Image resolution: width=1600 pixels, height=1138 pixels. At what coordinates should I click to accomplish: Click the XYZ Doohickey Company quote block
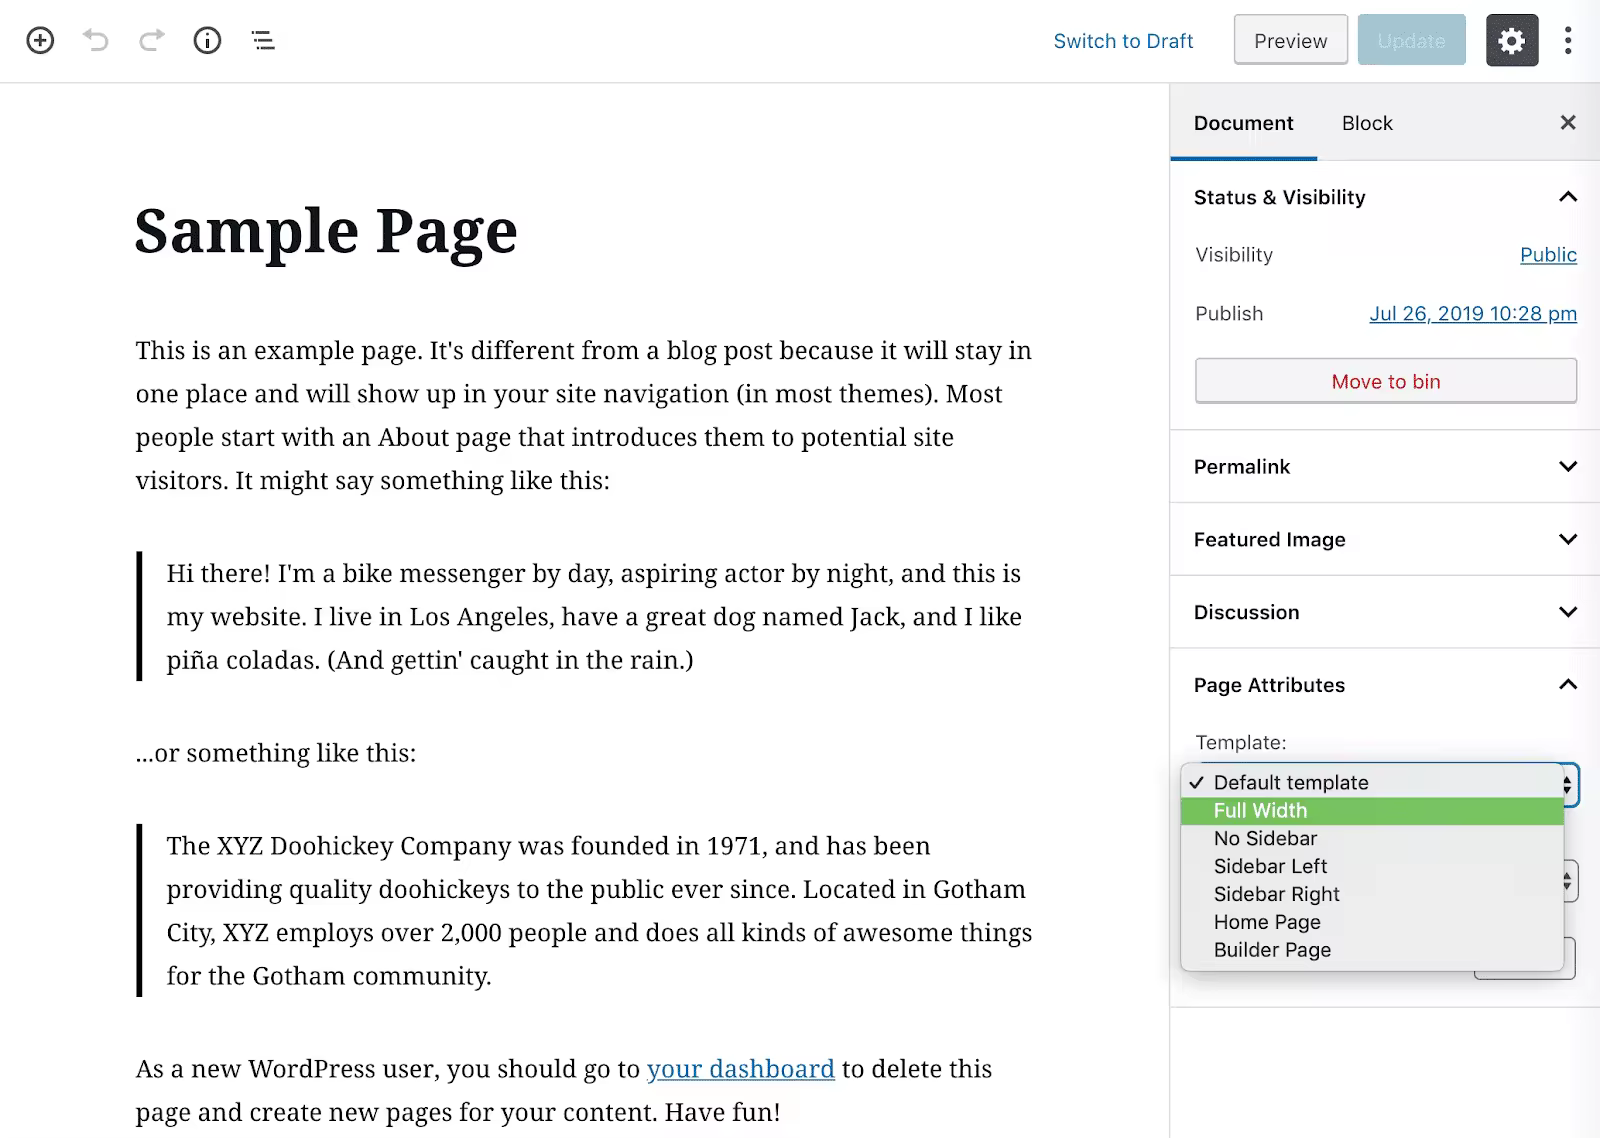(x=587, y=911)
